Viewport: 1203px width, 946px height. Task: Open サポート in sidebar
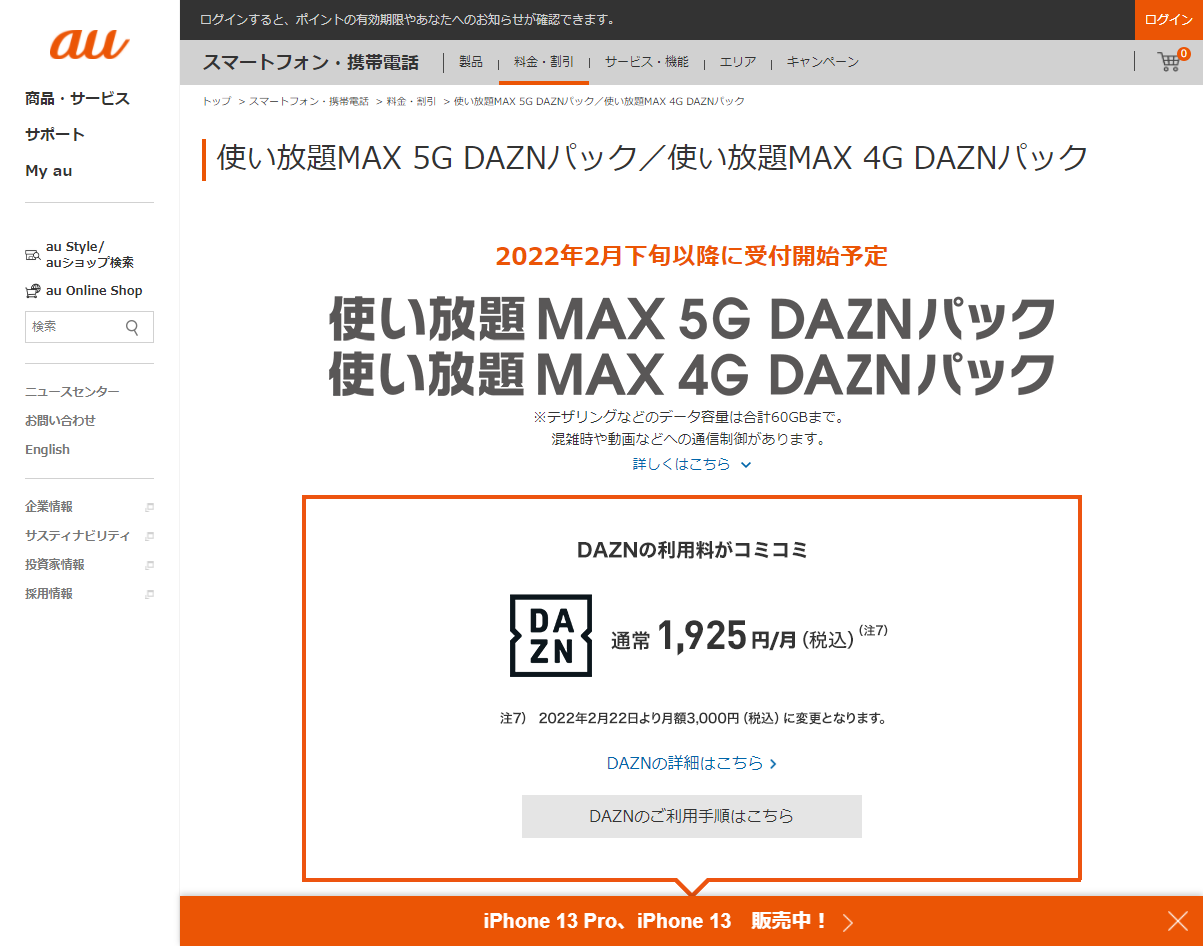[55, 135]
